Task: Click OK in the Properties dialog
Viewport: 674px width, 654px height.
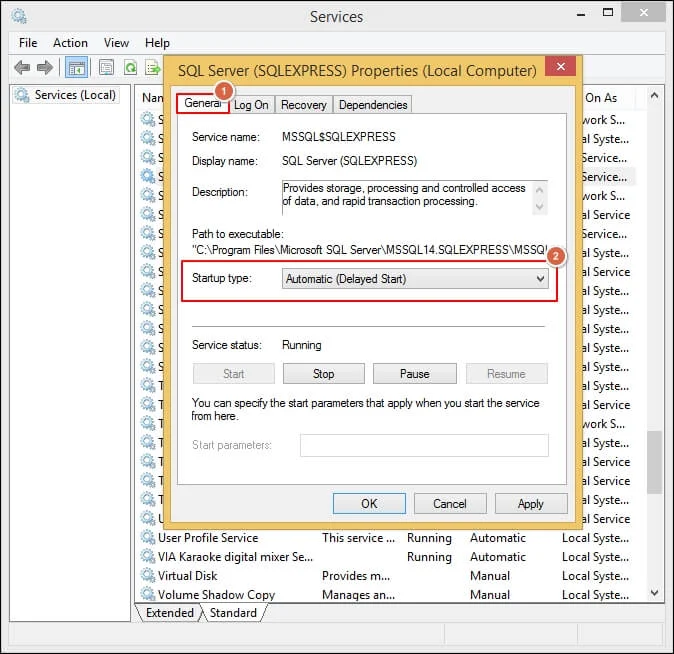Action: (x=369, y=504)
